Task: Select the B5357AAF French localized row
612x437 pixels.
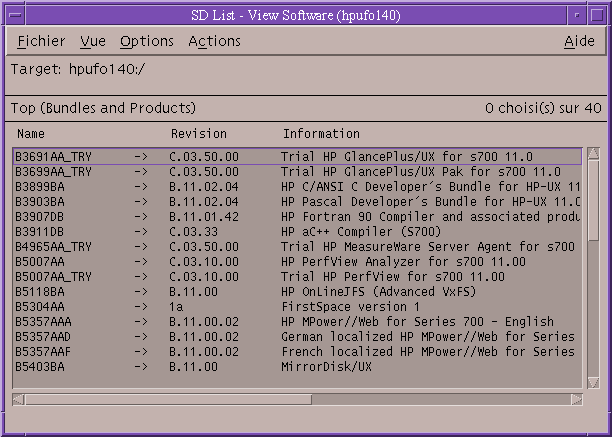Action: click(x=297, y=352)
